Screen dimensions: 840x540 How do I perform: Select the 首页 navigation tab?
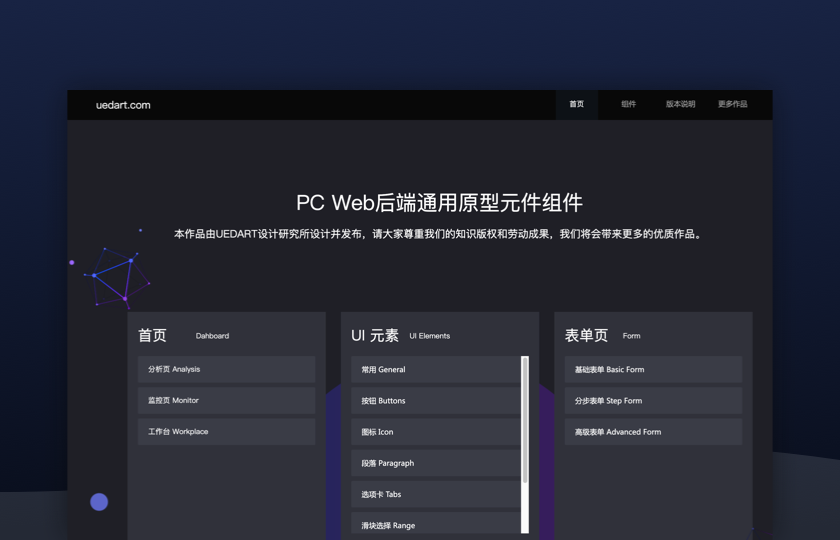click(576, 104)
